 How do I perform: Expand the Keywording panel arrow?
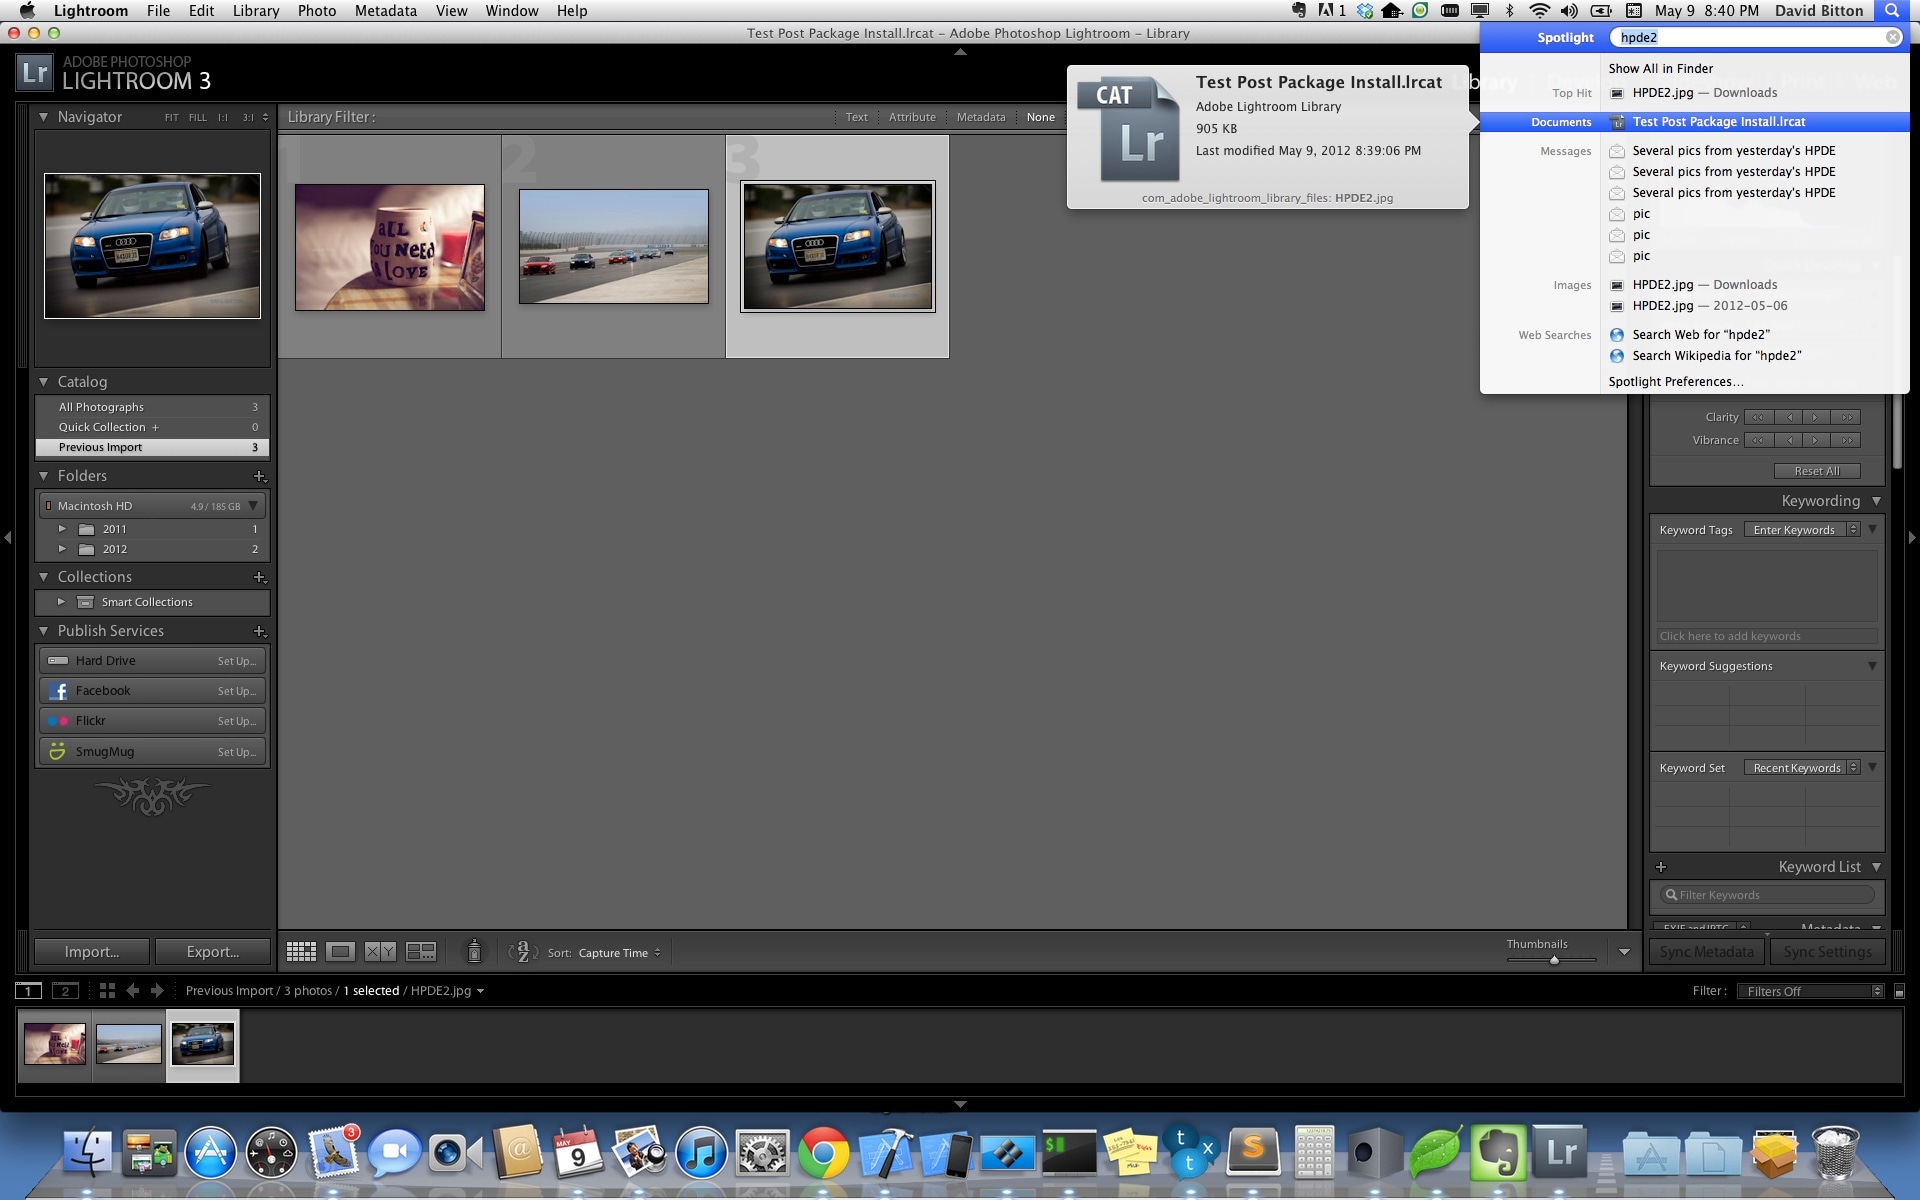(1876, 500)
